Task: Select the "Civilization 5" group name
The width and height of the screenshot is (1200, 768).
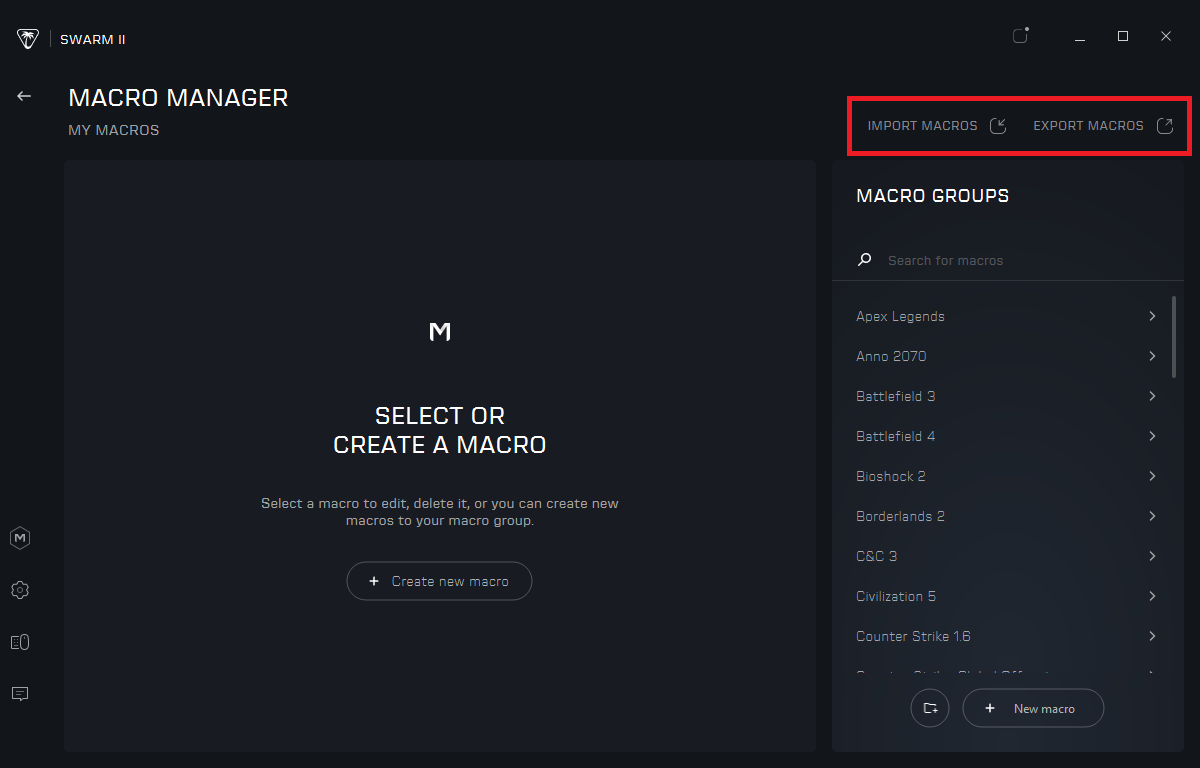Action: pyautogui.click(x=896, y=596)
